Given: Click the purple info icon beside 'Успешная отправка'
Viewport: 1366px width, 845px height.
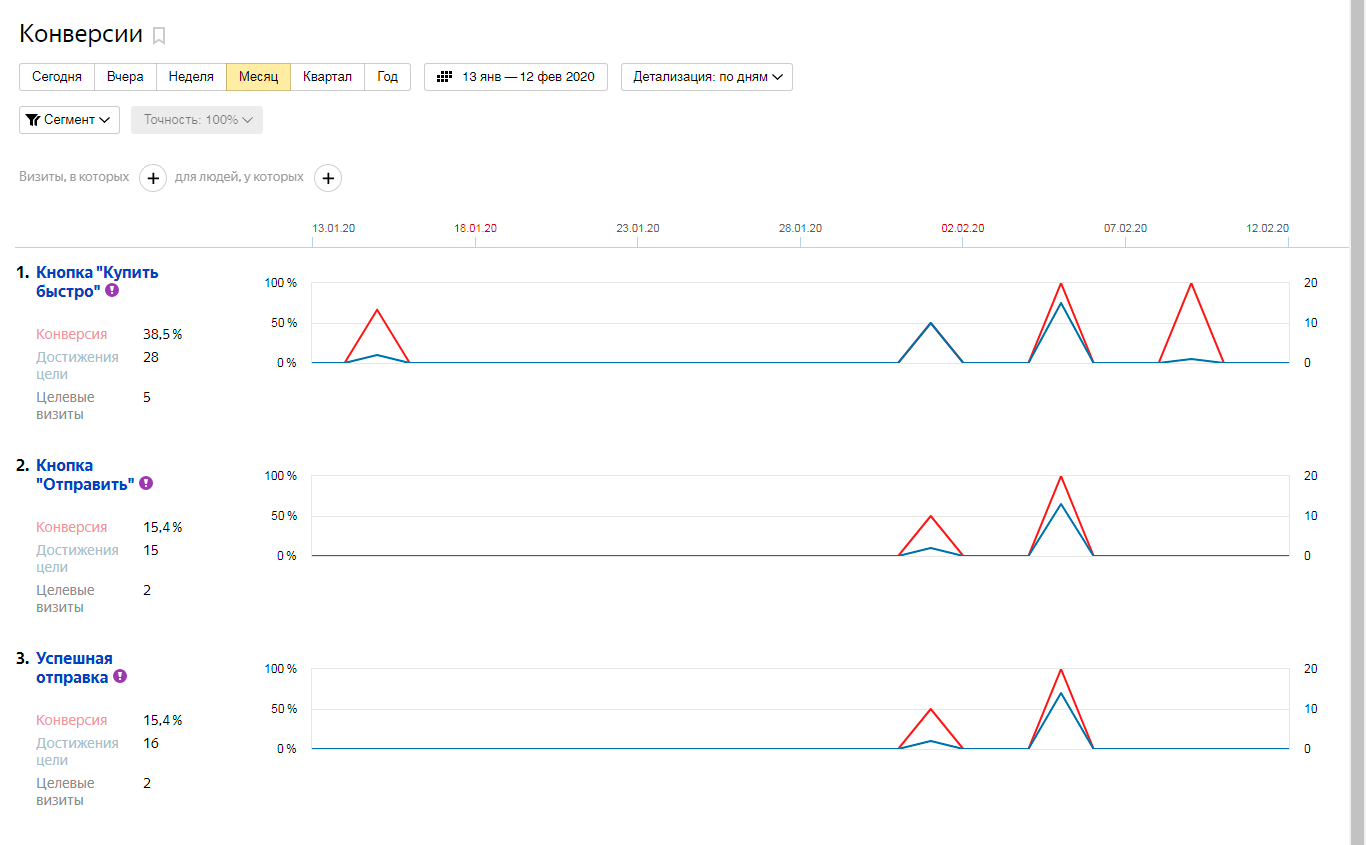Looking at the screenshot, I should [120, 676].
